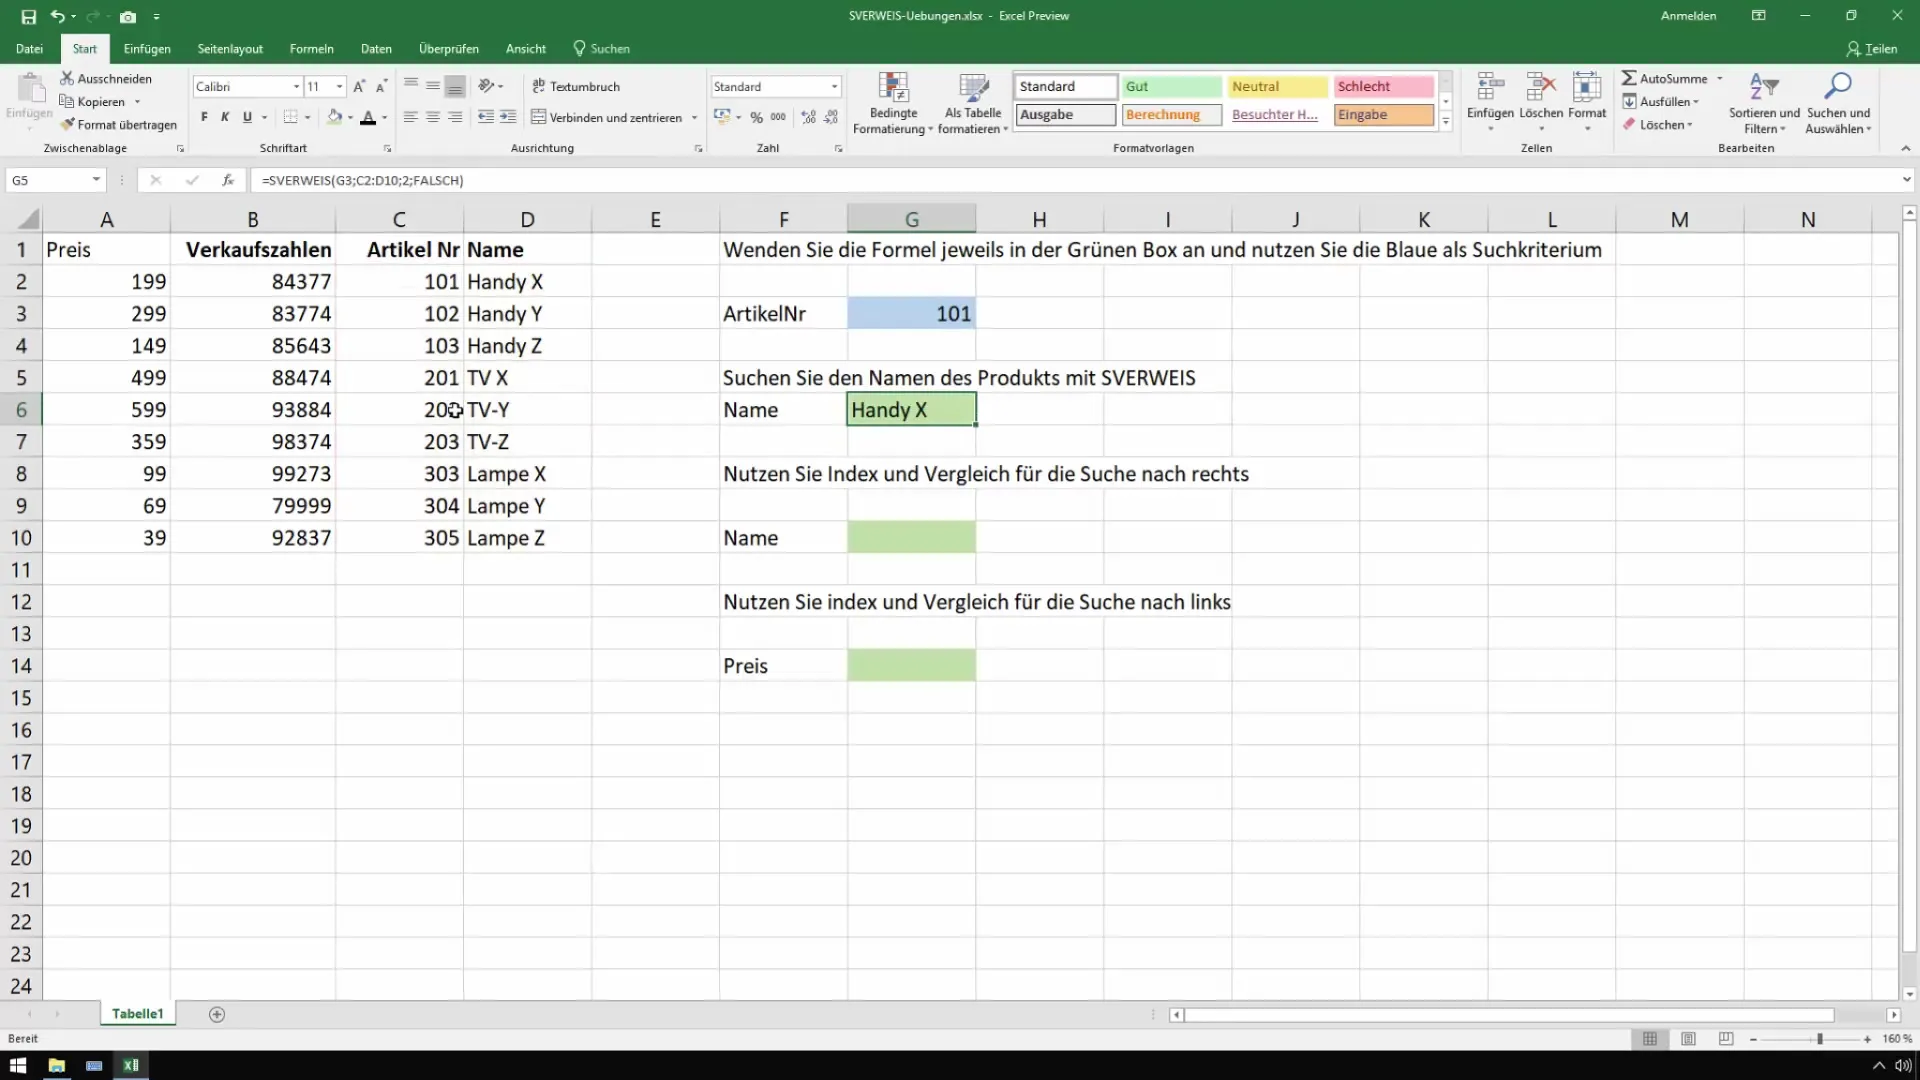Click Kopieren copy button

93,101
